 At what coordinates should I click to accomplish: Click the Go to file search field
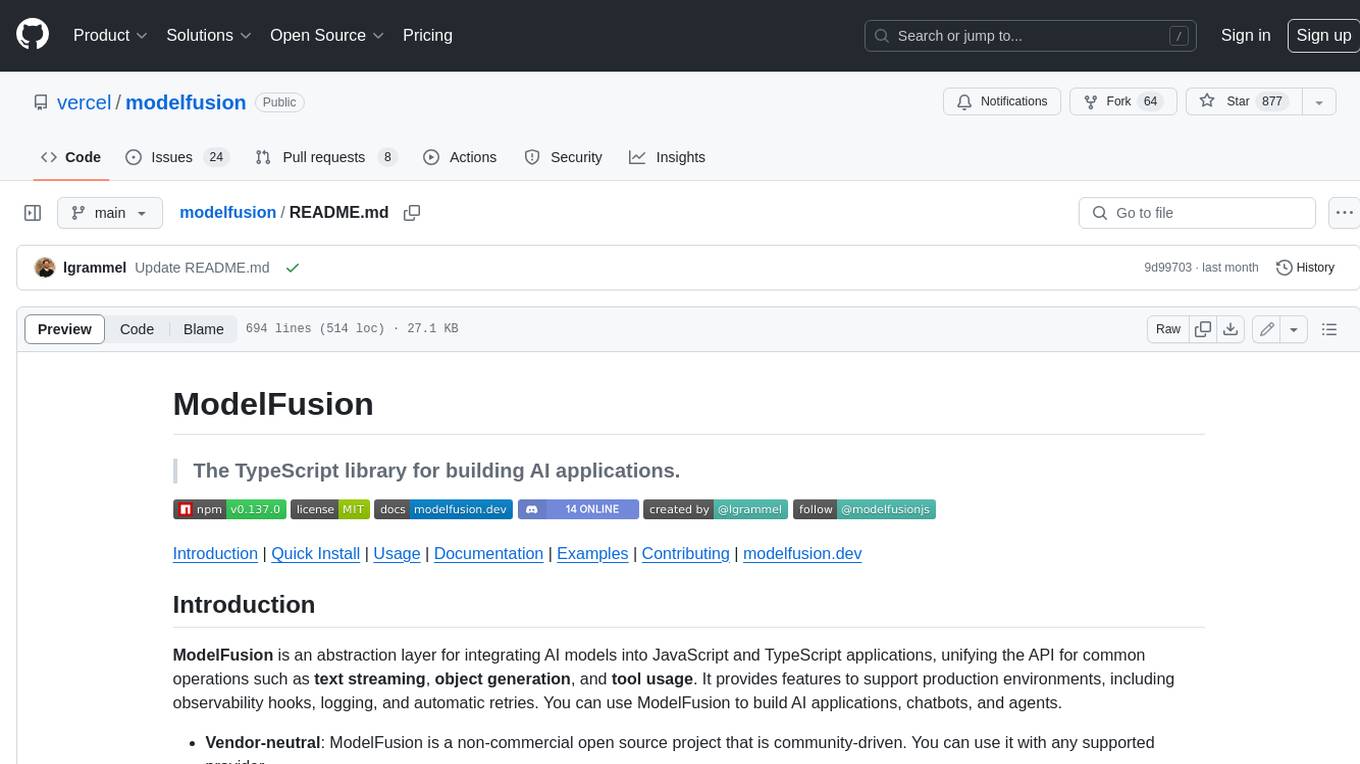pos(1197,213)
